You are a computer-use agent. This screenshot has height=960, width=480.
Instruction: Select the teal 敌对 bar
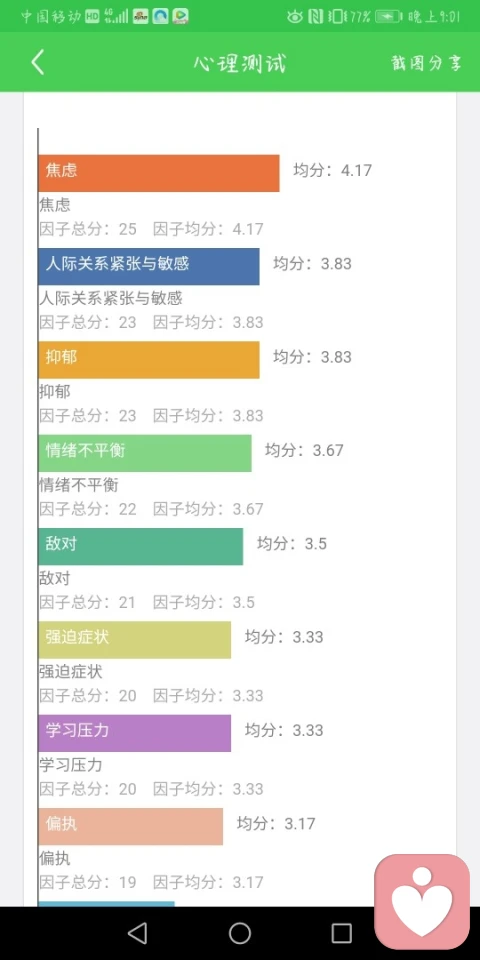[140, 547]
